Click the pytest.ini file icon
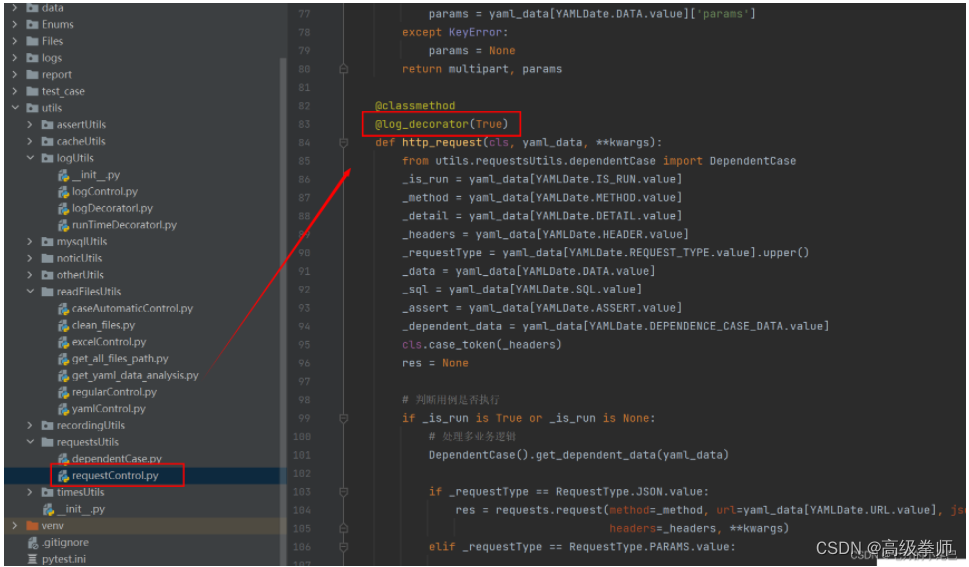This screenshot has height=567, width=969. [x=33, y=559]
